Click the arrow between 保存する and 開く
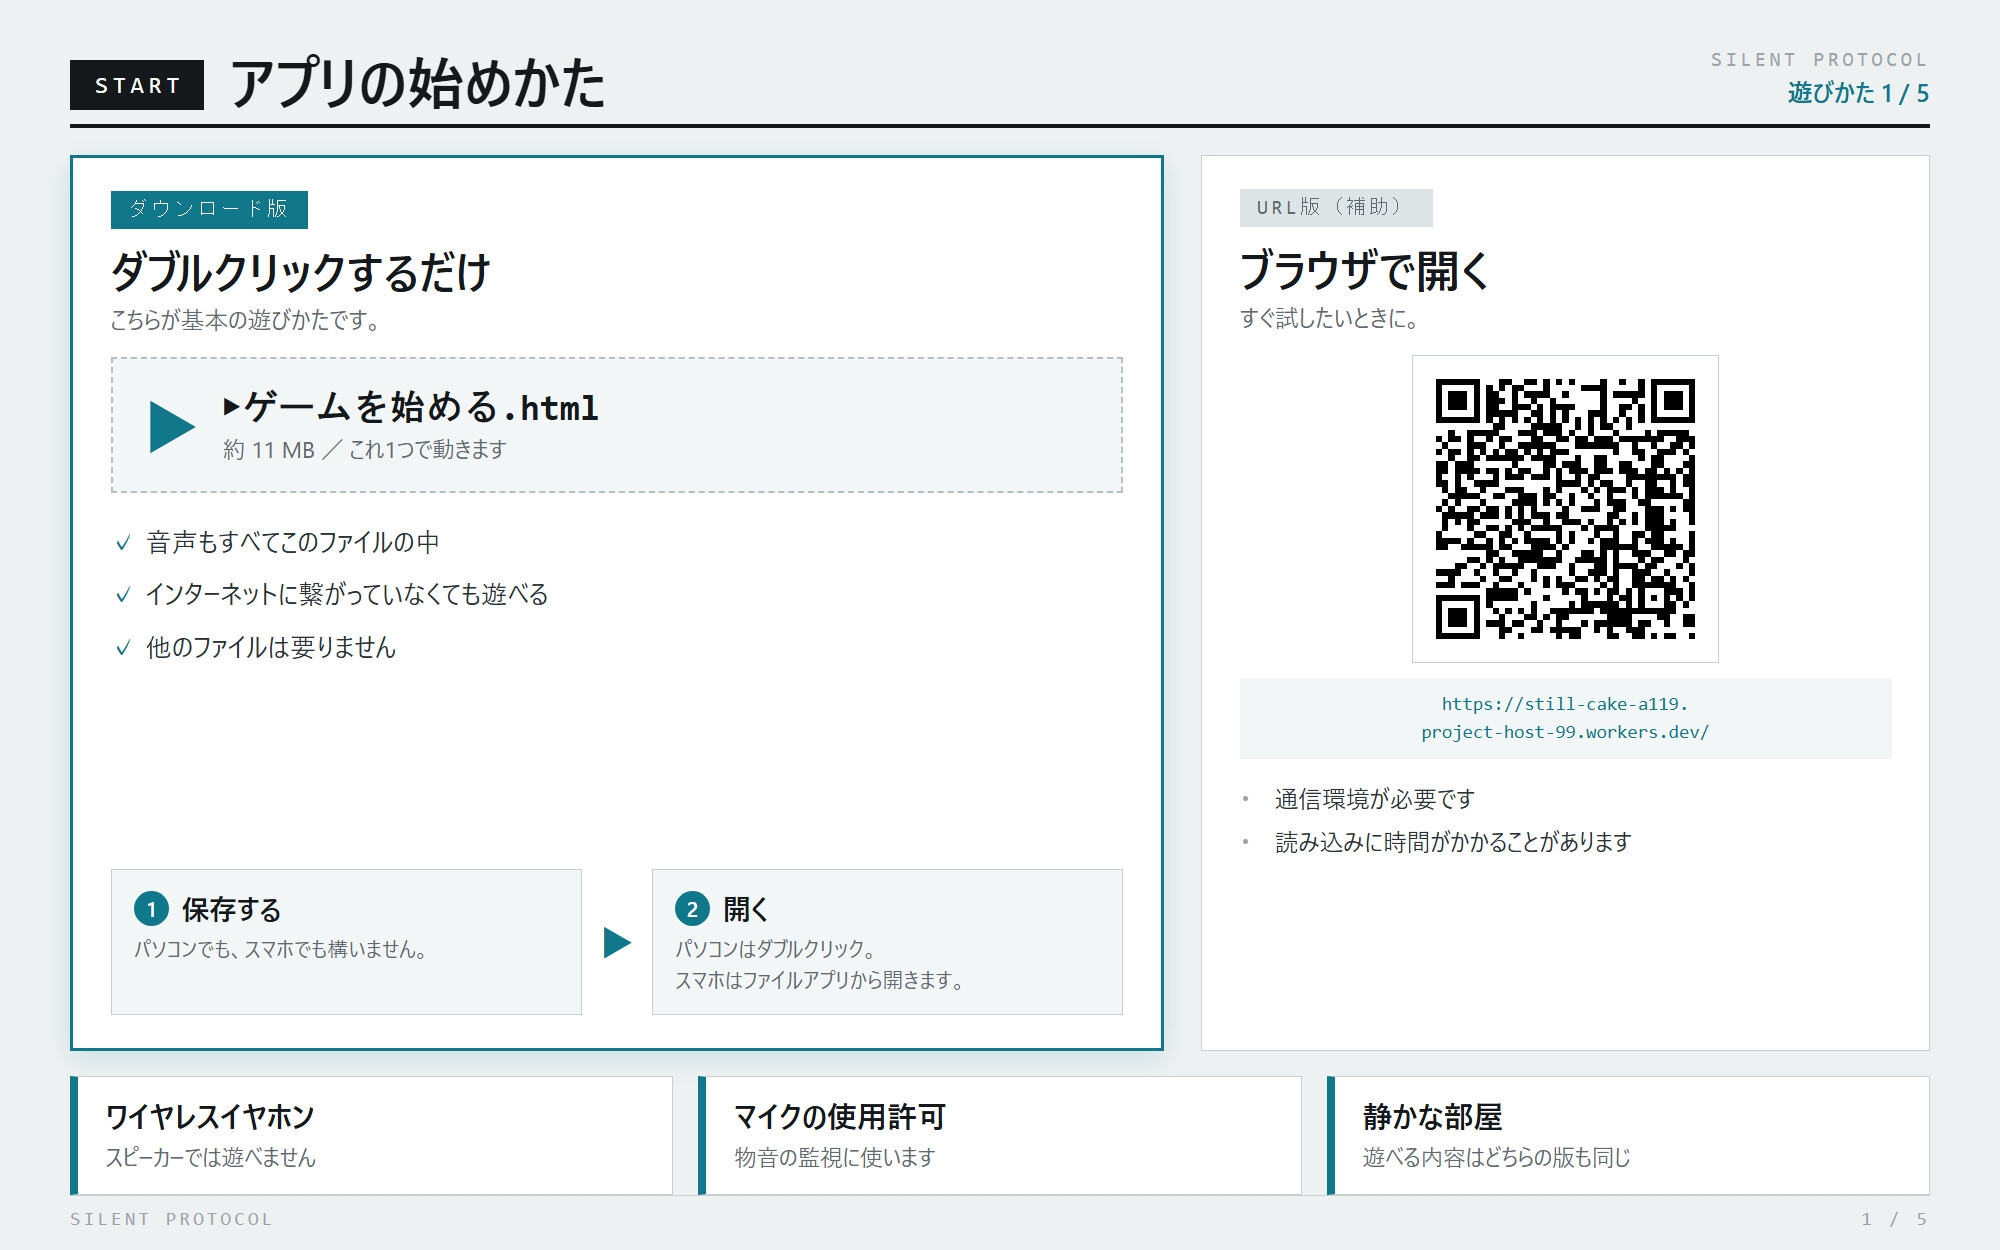The image size is (2000, 1250). point(617,942)
